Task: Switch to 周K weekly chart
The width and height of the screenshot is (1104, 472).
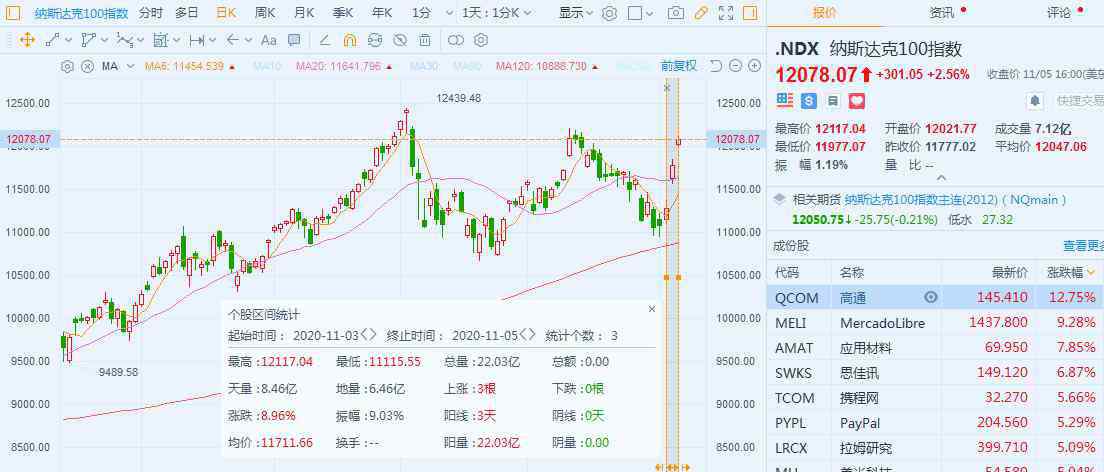Action: 265,13
